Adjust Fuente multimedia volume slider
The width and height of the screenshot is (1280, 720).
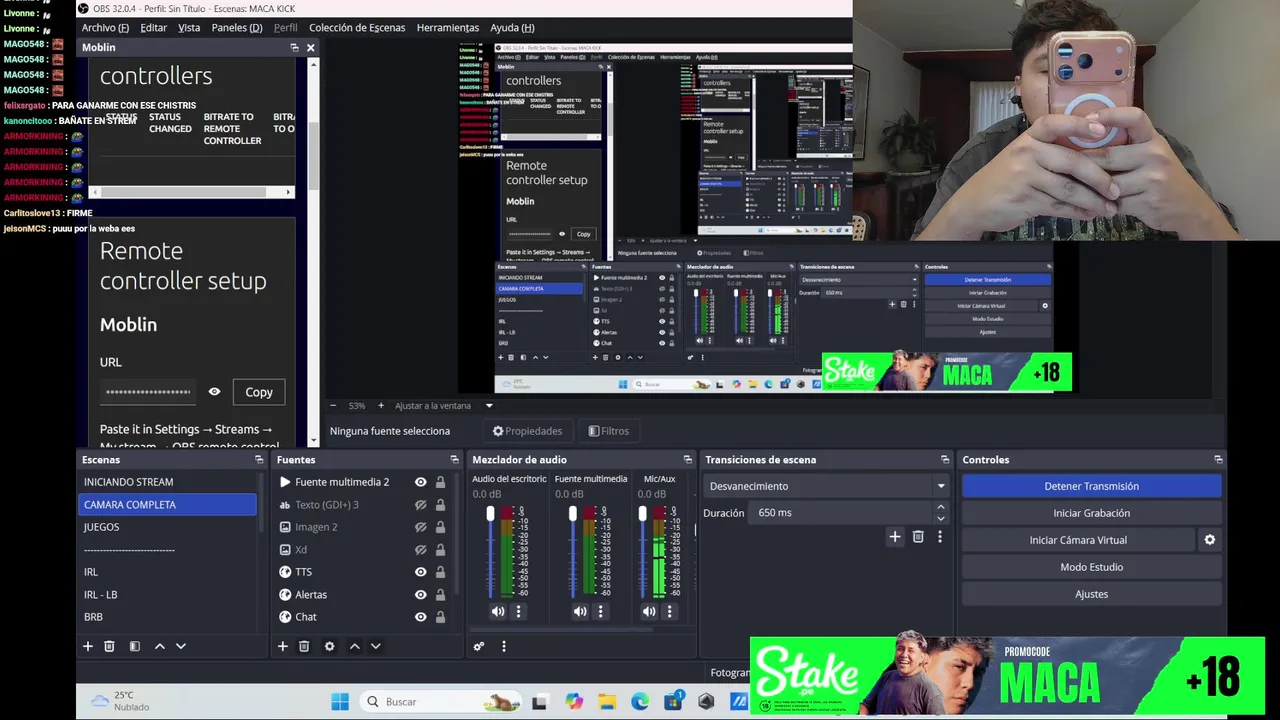[x=573, y=513]
